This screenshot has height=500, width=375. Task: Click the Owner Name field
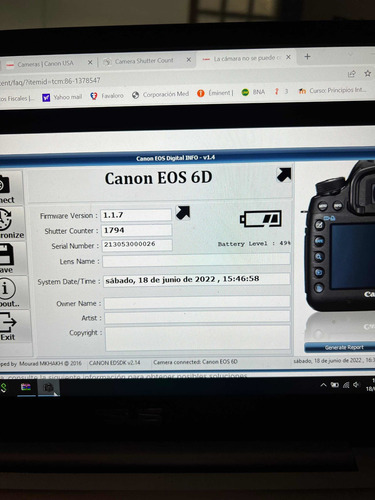point(197,303)
